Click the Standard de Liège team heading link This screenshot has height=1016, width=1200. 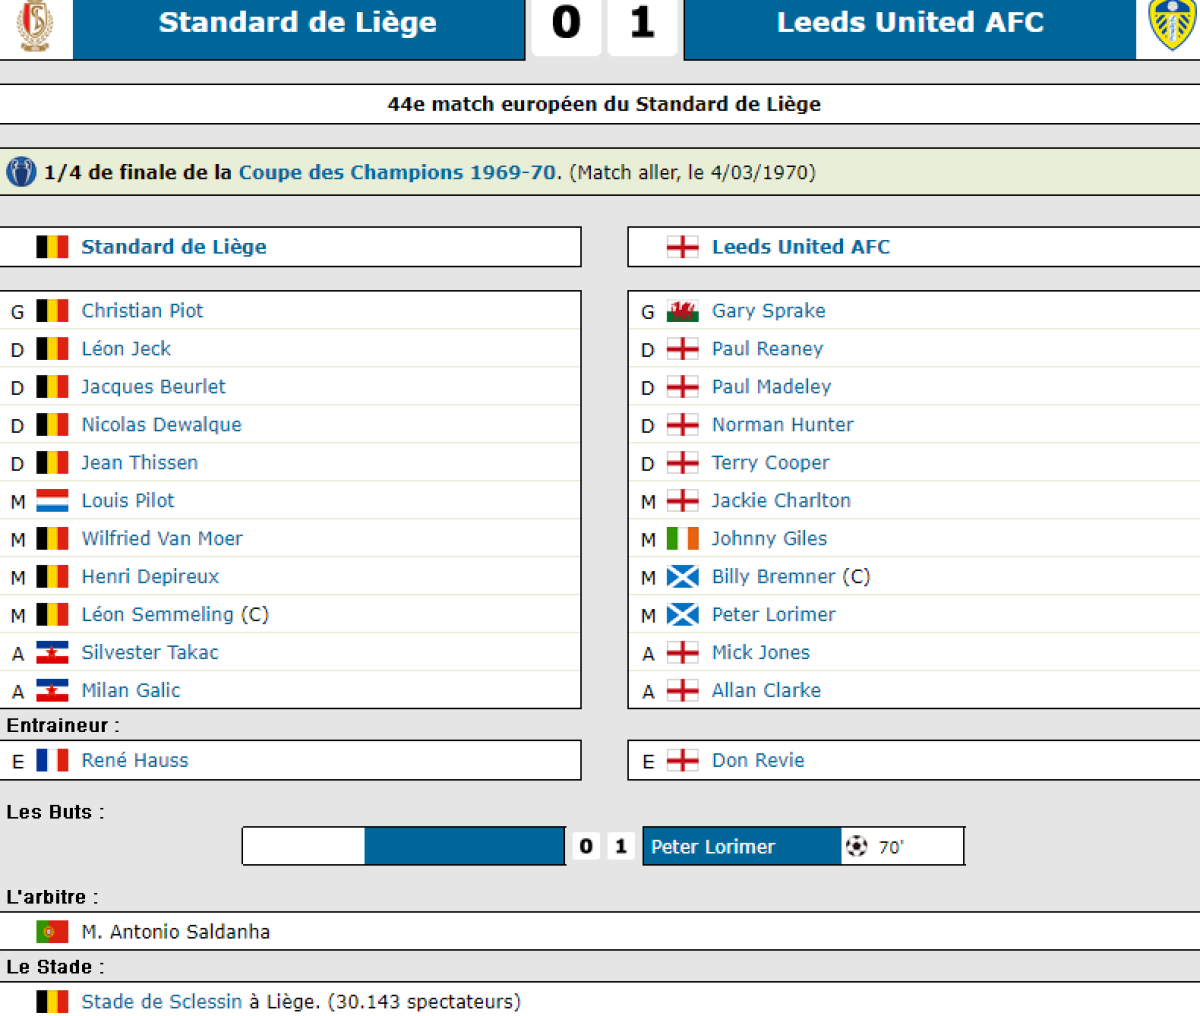[x=174, y=247]
